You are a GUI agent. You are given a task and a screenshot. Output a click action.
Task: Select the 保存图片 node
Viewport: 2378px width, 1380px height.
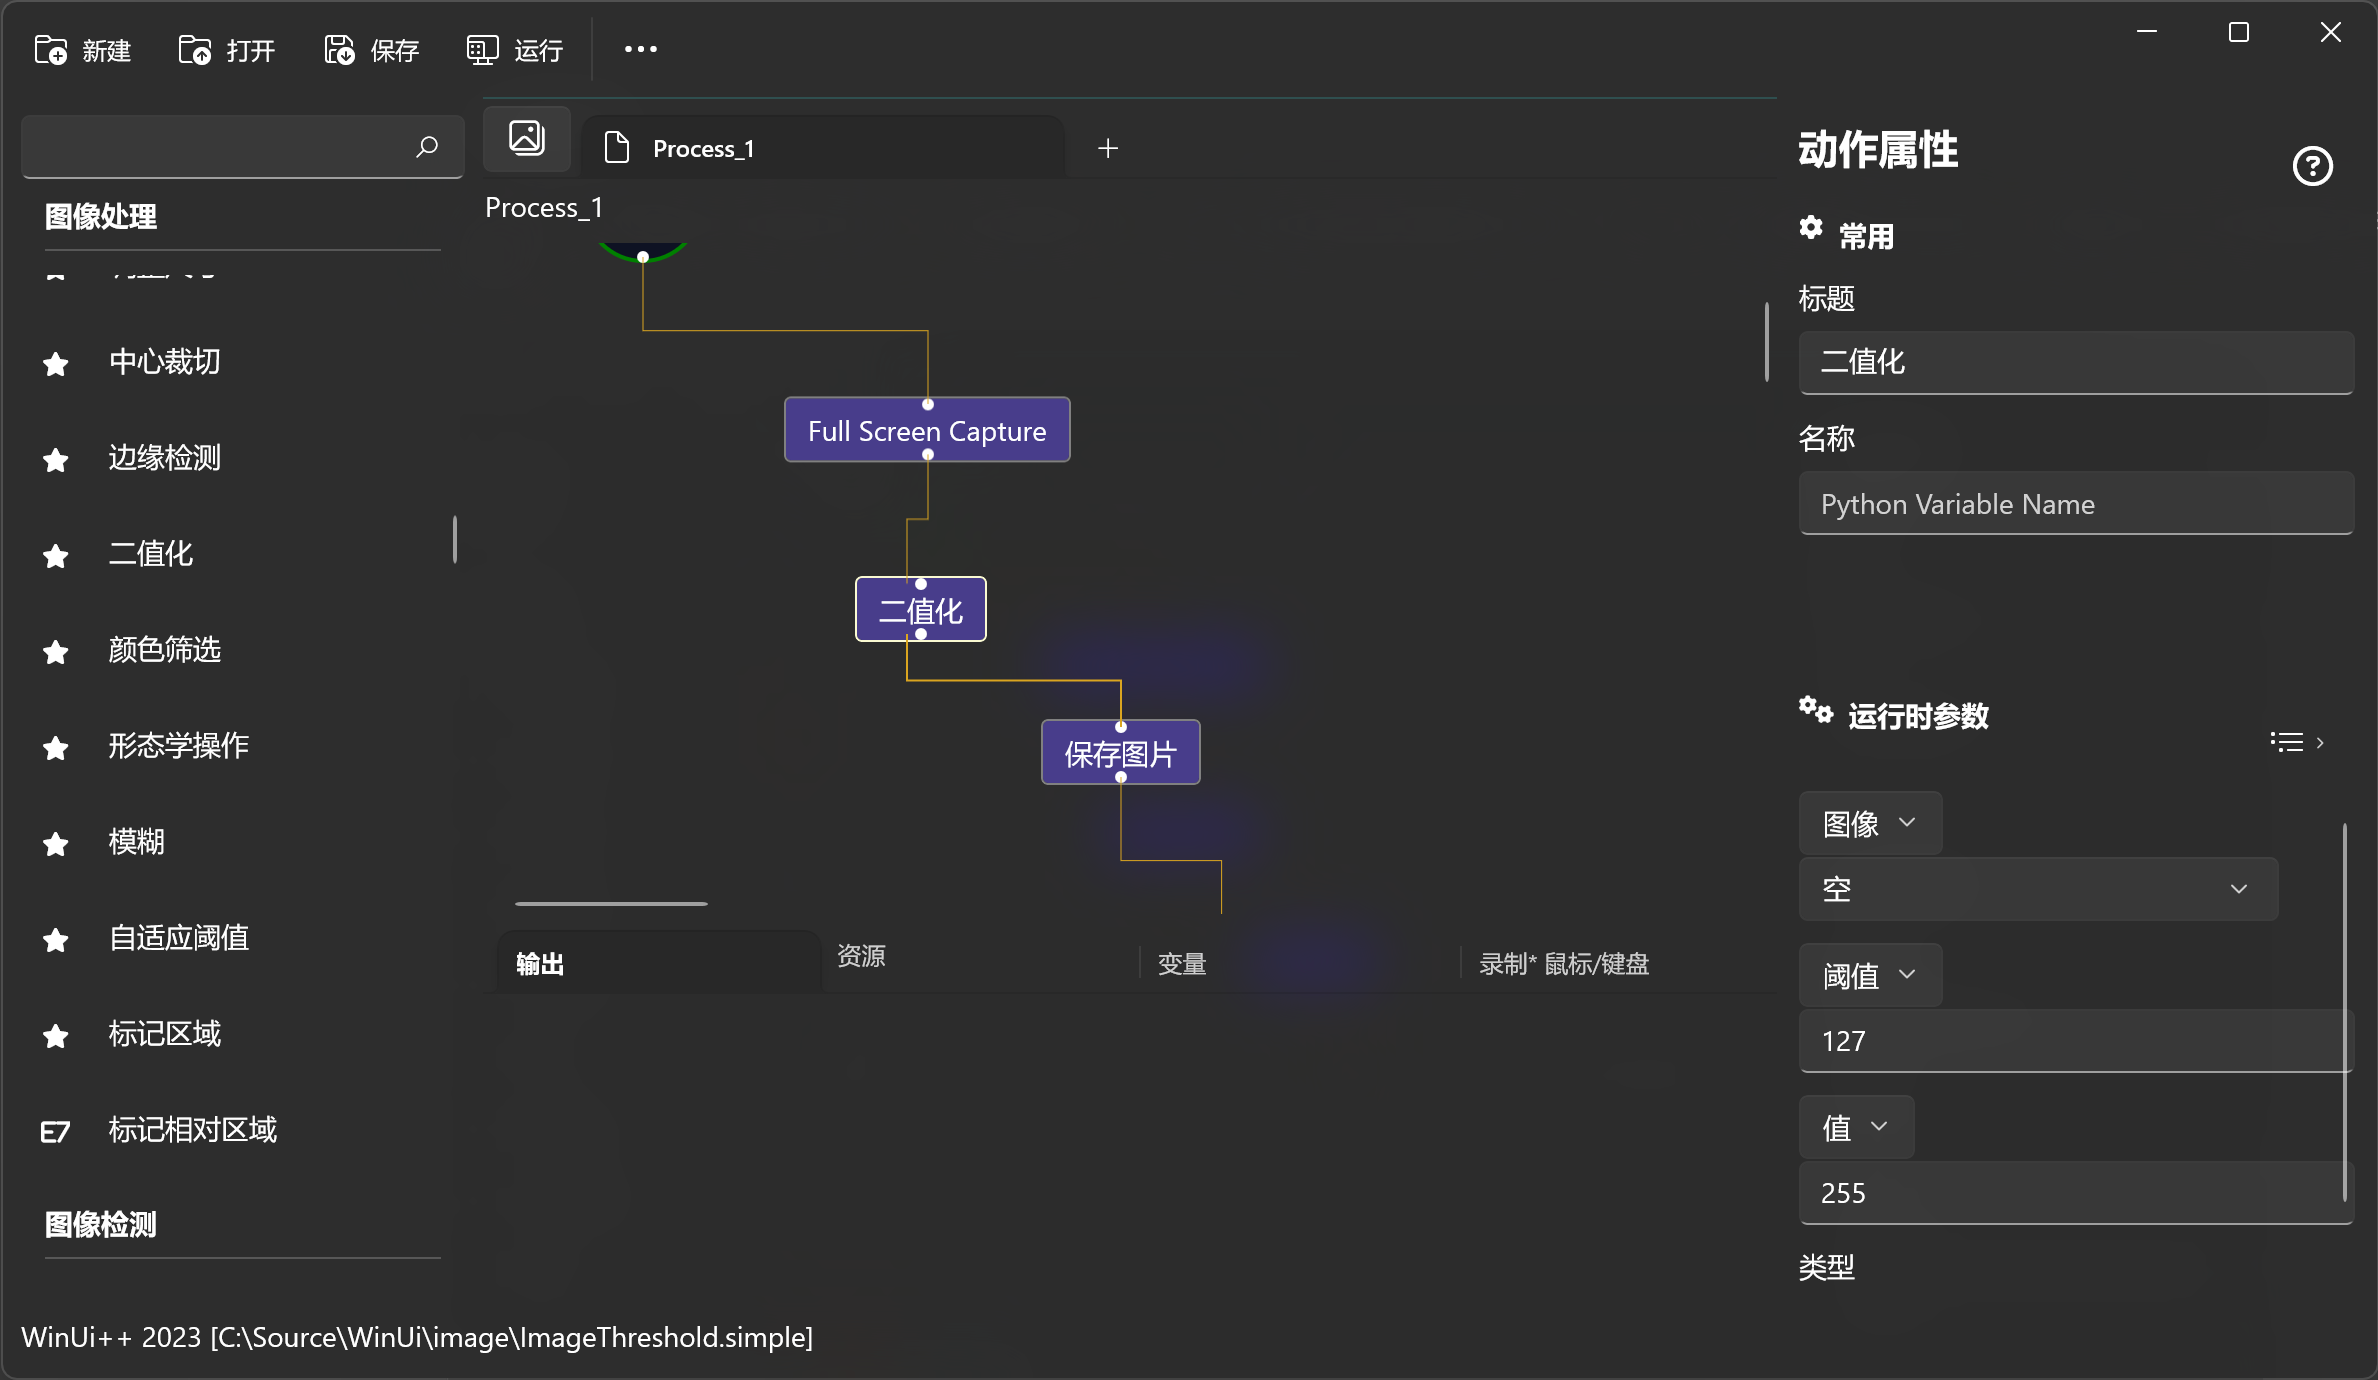tap(1119, 753)
